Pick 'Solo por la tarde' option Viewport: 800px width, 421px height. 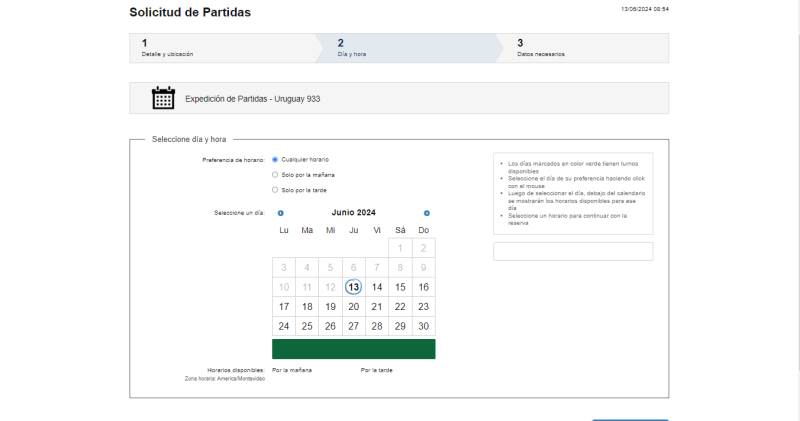[x=275, y=189]
